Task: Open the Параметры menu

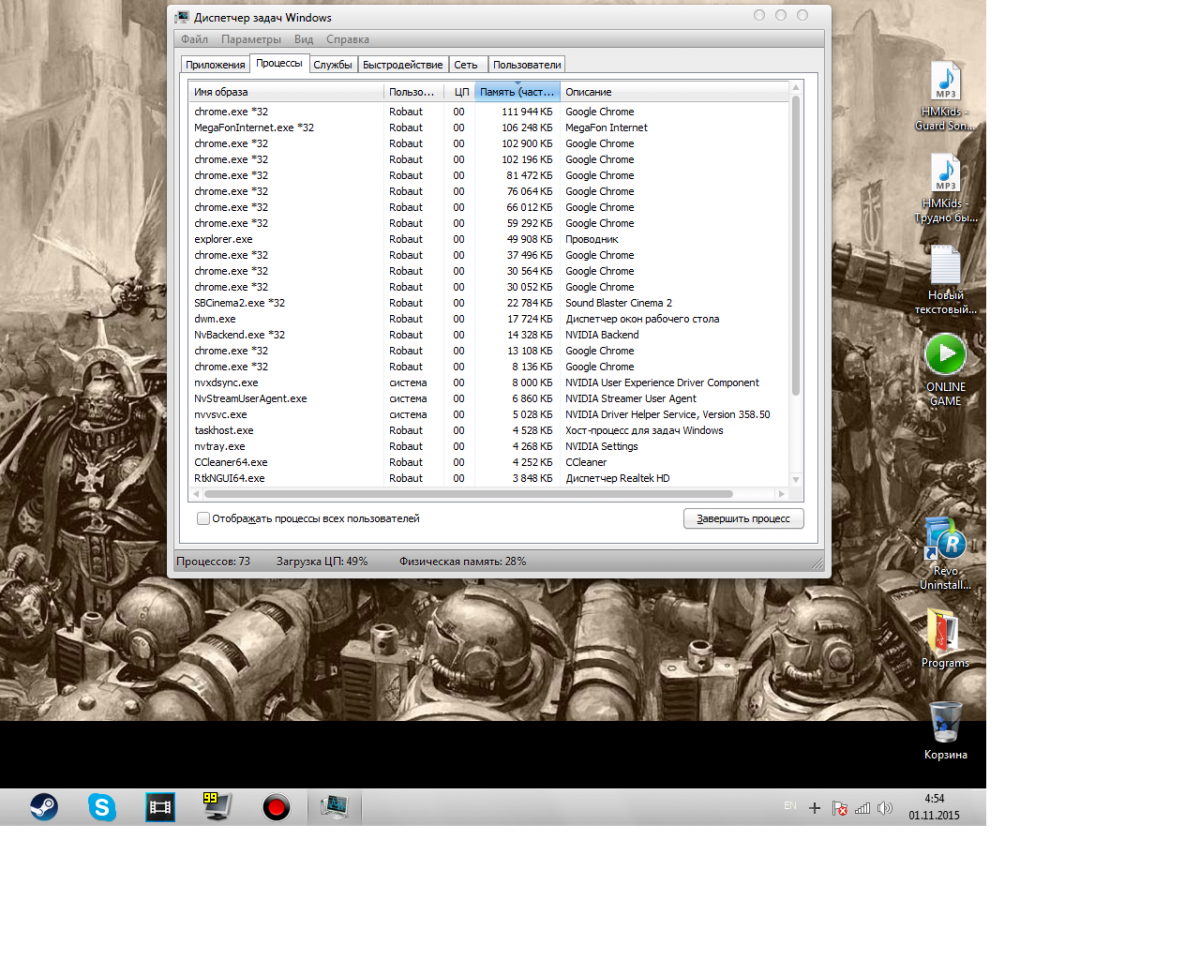Action: [251, 39]
